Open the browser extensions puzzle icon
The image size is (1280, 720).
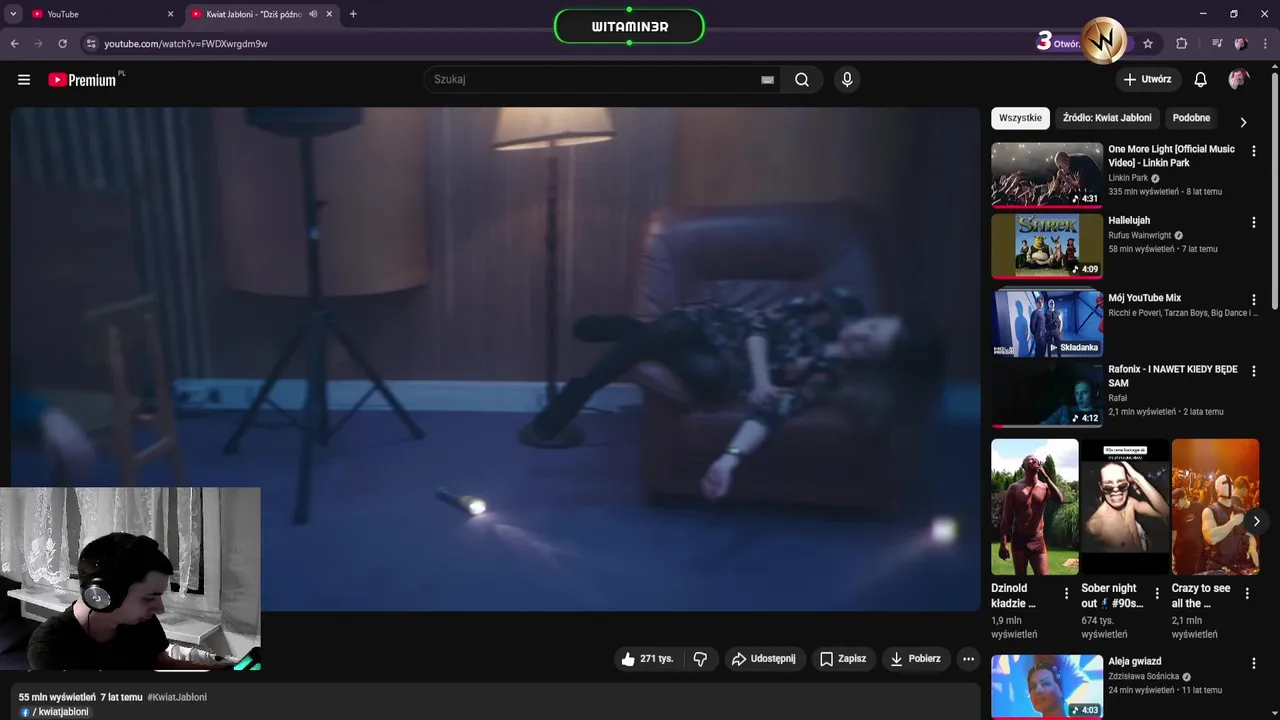(1182, 44)
